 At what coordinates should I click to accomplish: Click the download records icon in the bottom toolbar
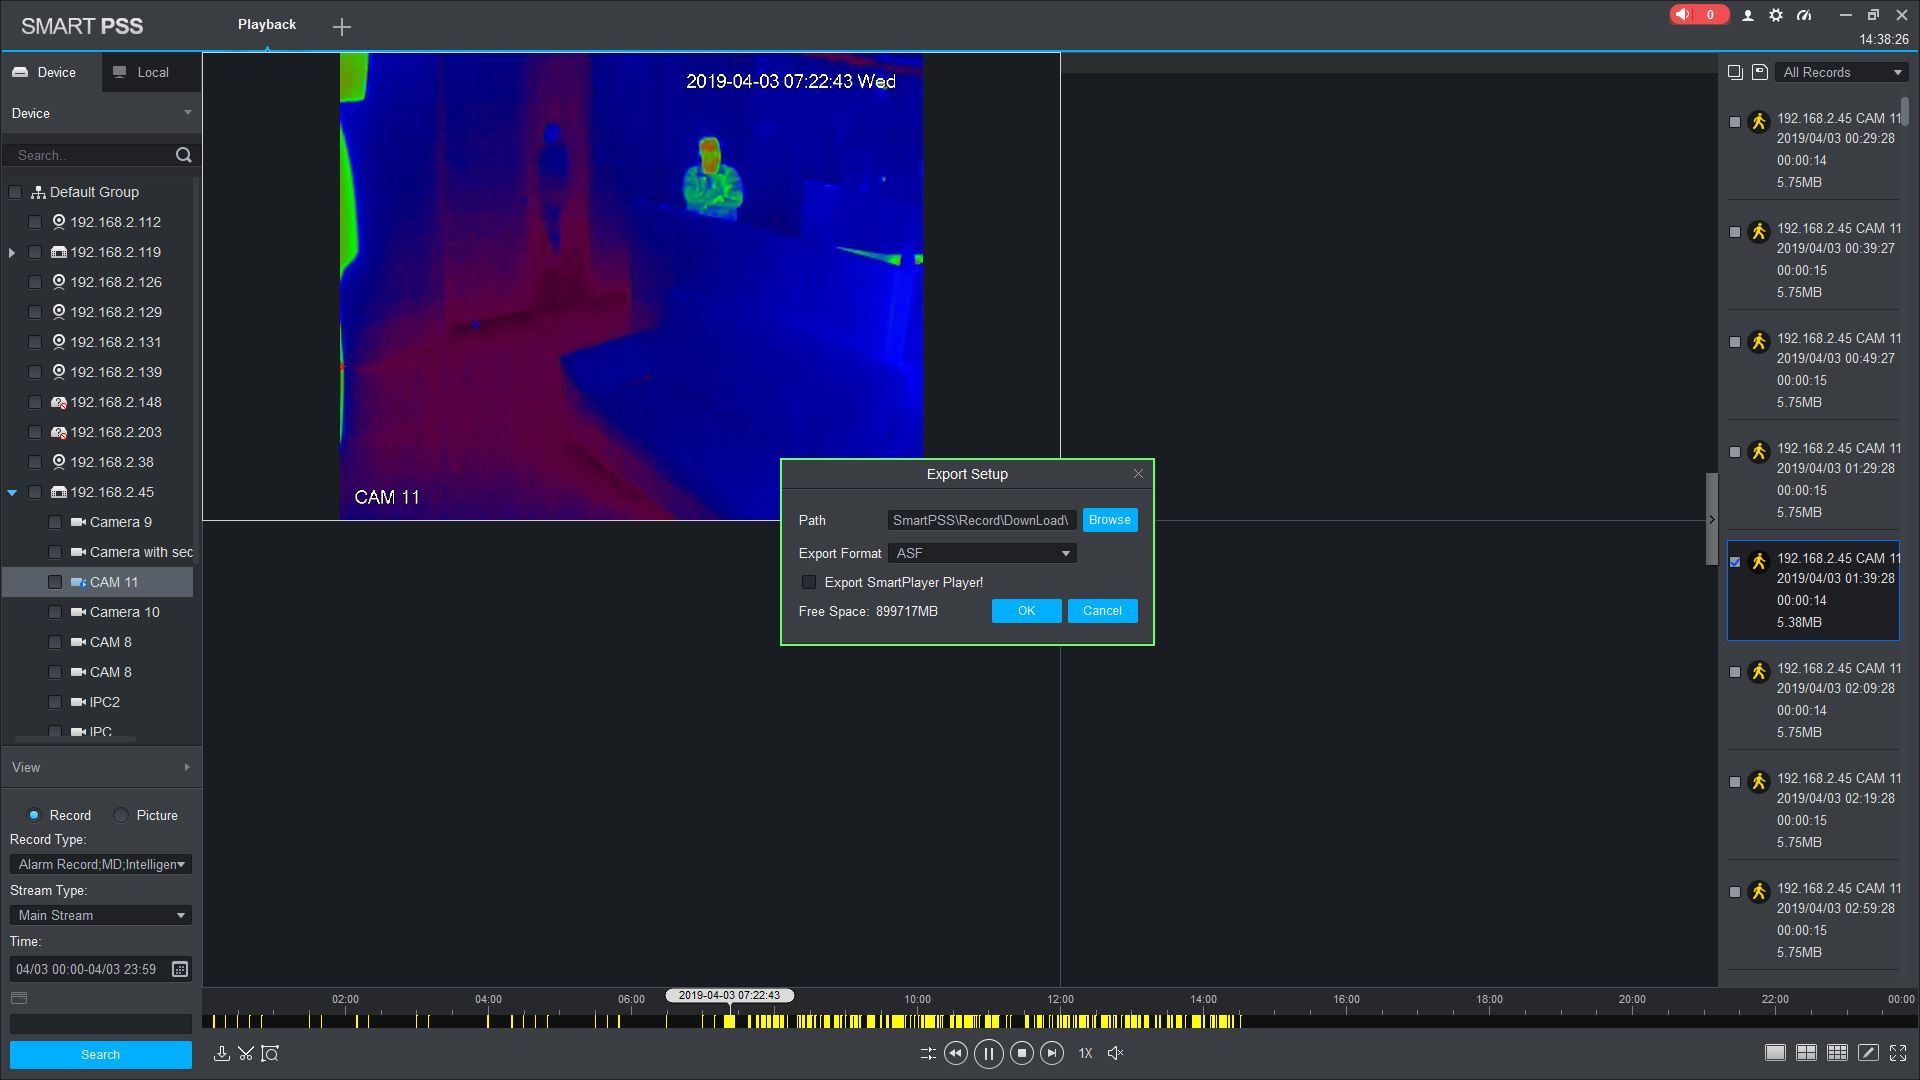pyautogui.click(x=222, y=1053)
